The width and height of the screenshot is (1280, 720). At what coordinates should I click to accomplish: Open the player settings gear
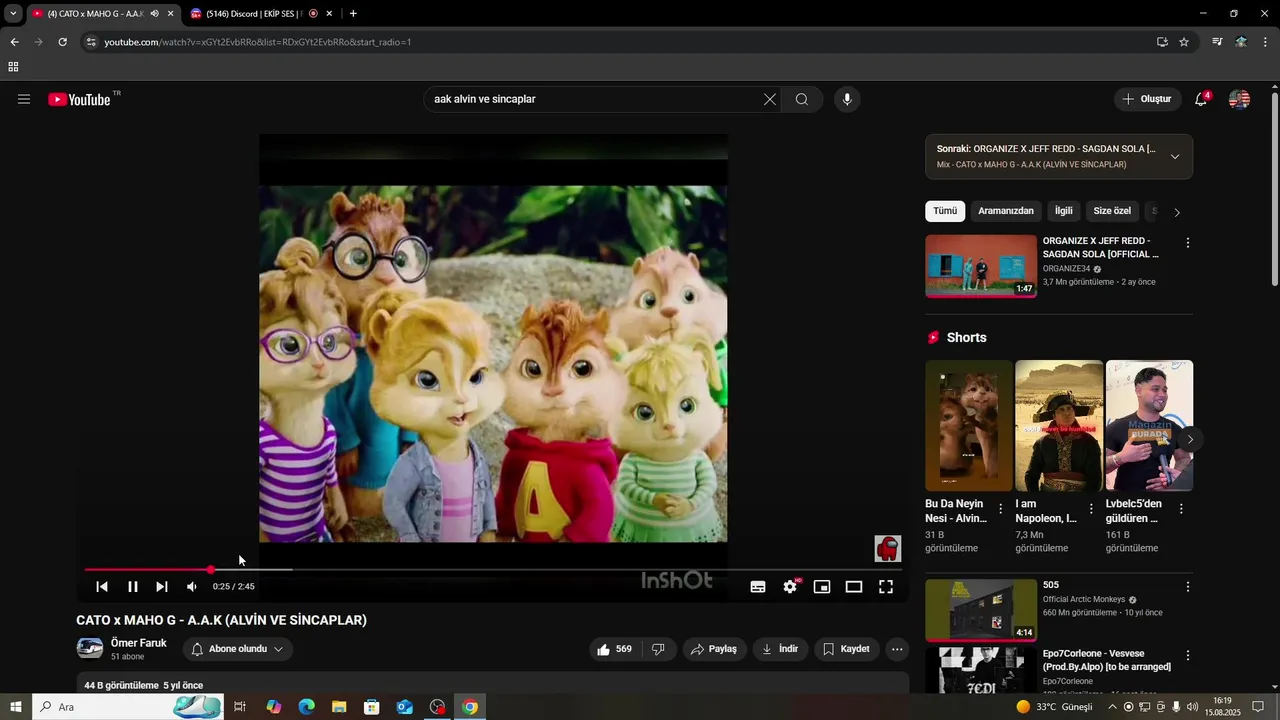pyautogui.click(x=790, y=587)
